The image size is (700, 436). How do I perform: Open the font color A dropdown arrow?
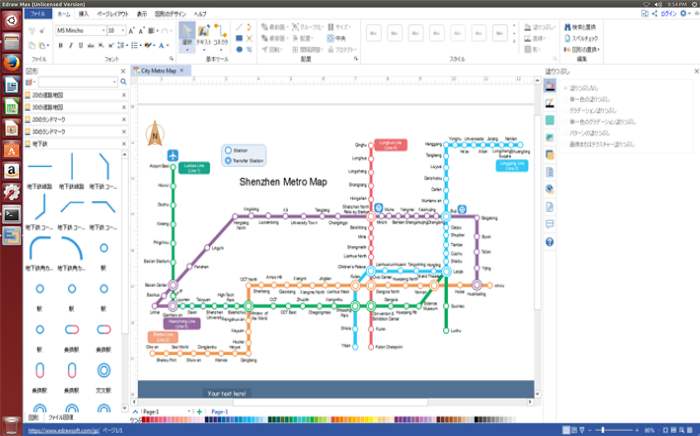pos(167,46)
